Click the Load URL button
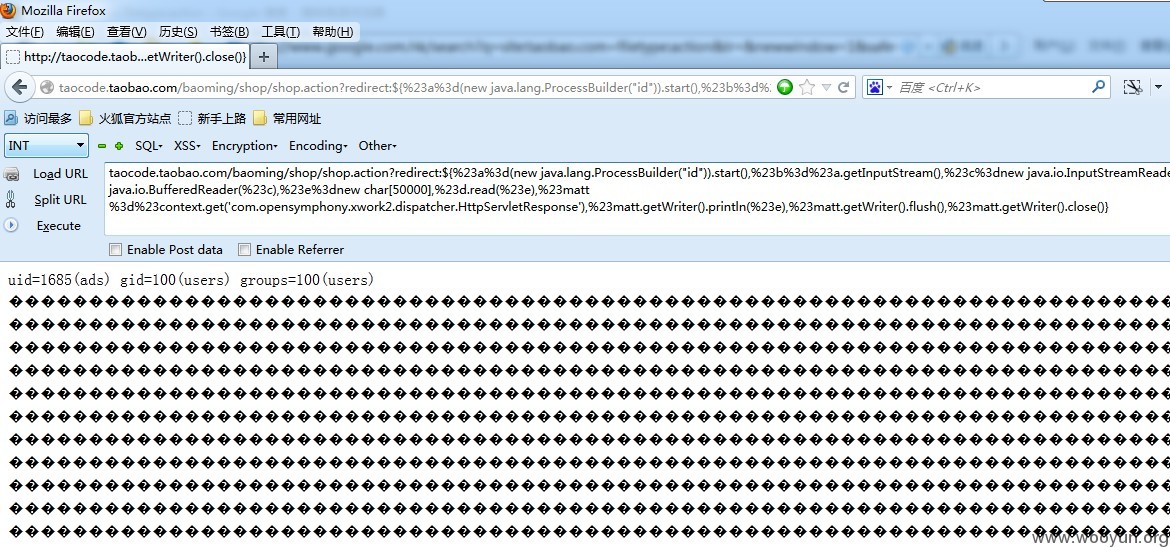 [60, 174]
